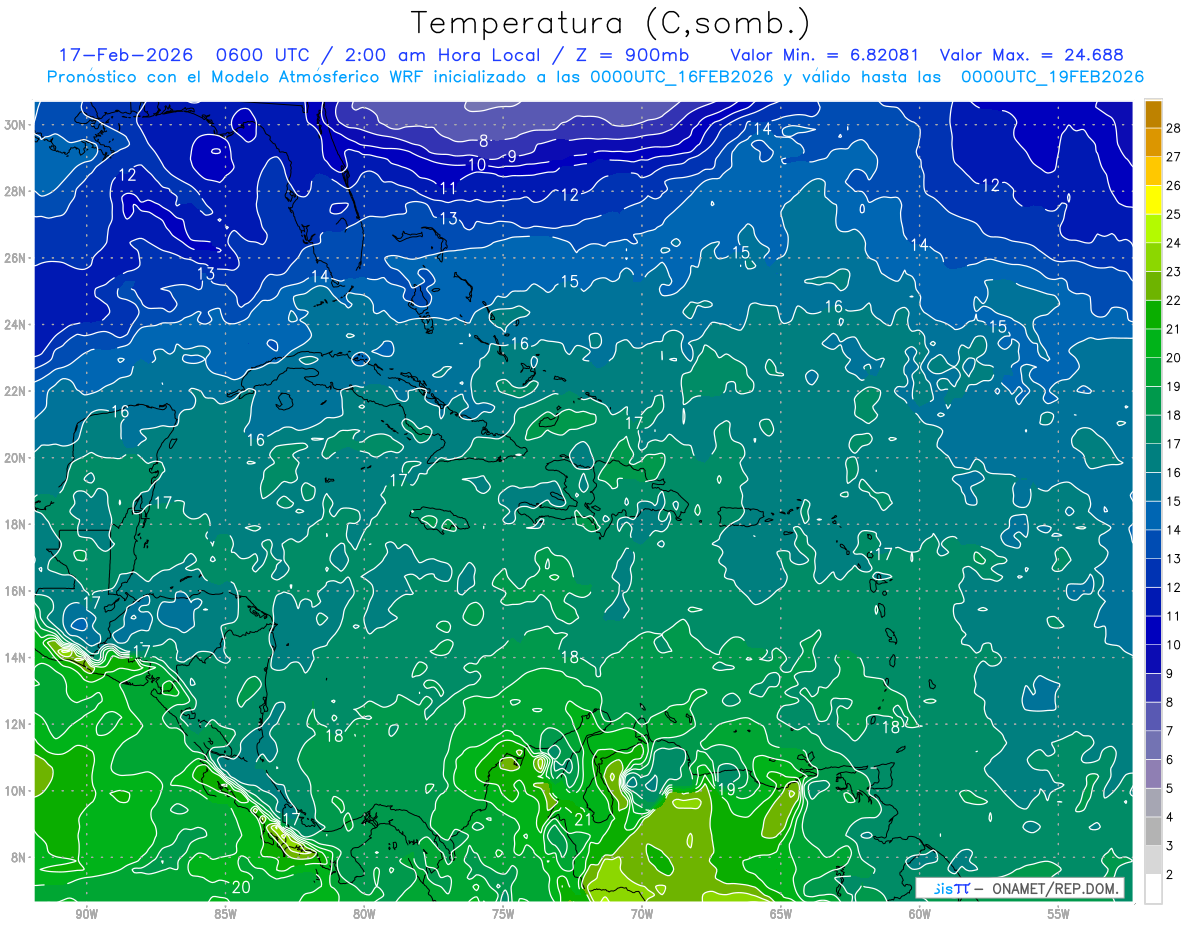Click the contour label "20" on the map
Image resolution: width=1200 pixels, height=927 pixels.
click(241, 887)
